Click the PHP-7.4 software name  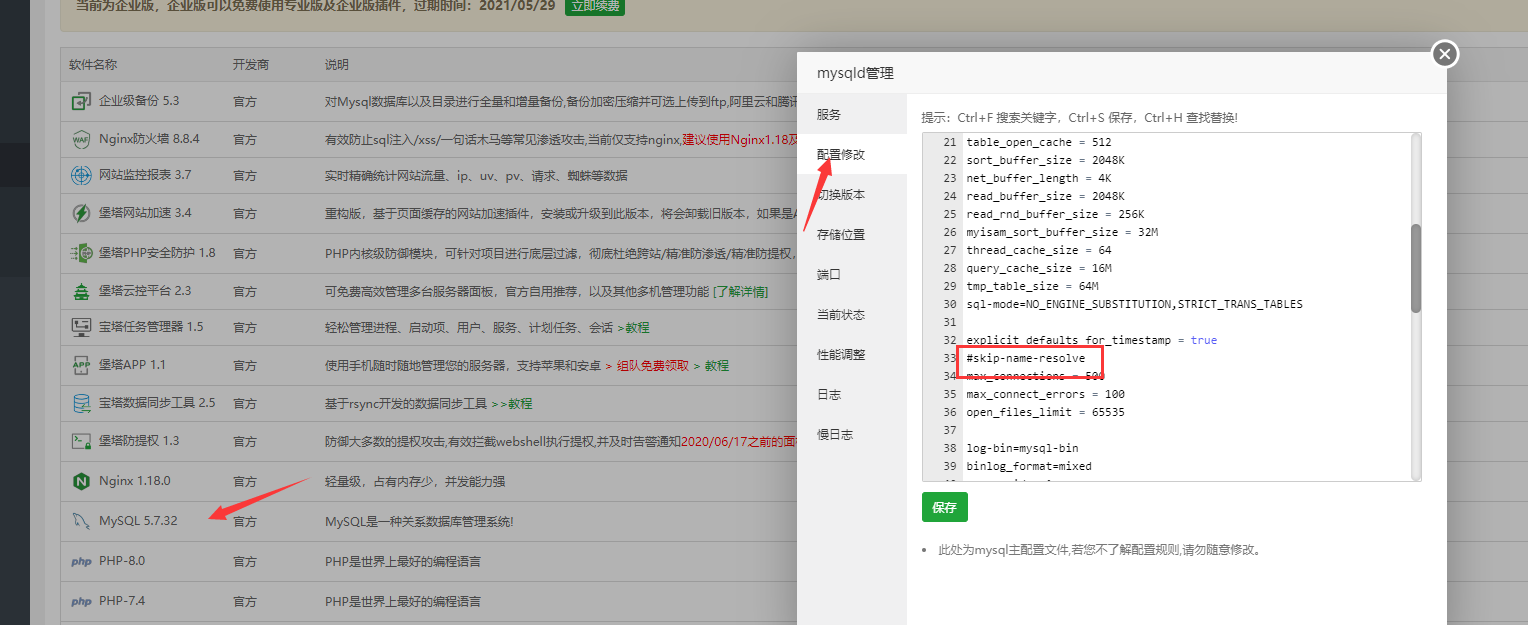(122, 601)
